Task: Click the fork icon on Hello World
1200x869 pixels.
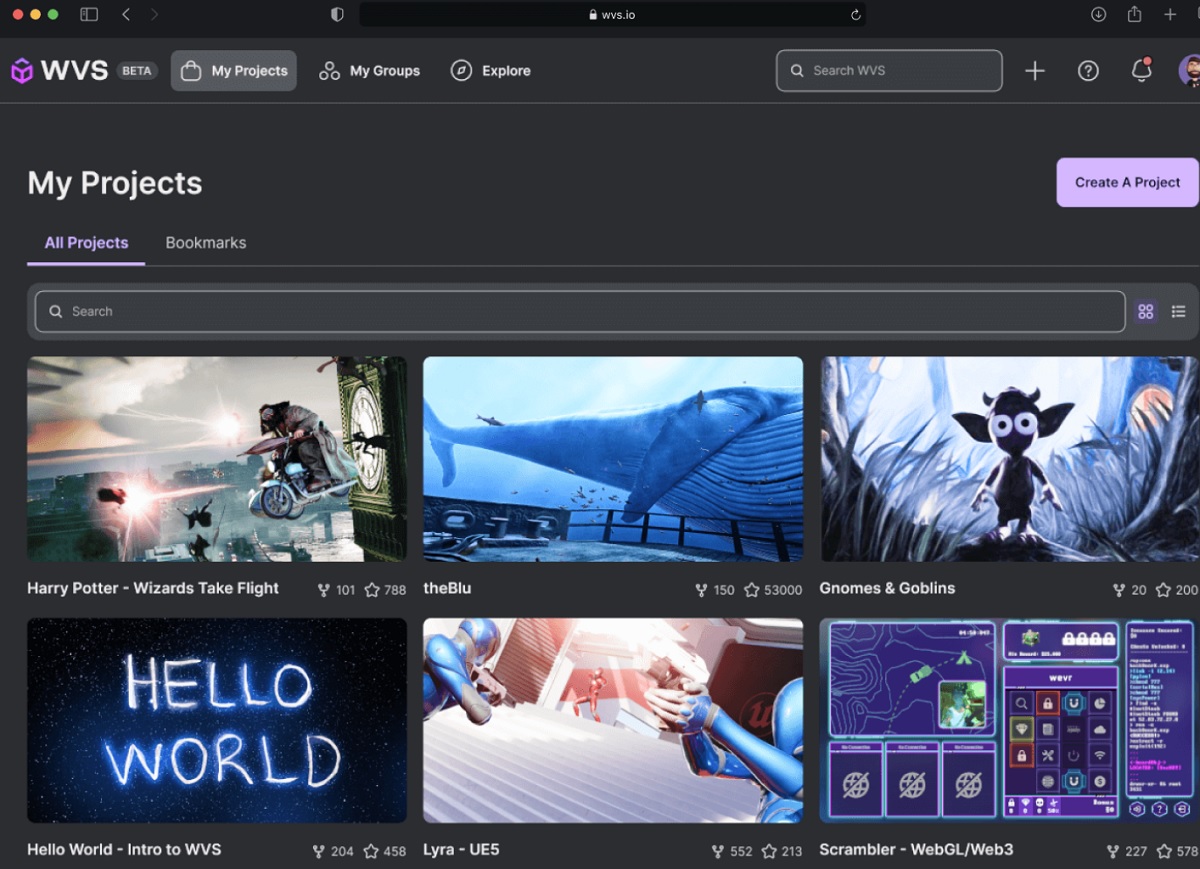Action: [319, 851]
